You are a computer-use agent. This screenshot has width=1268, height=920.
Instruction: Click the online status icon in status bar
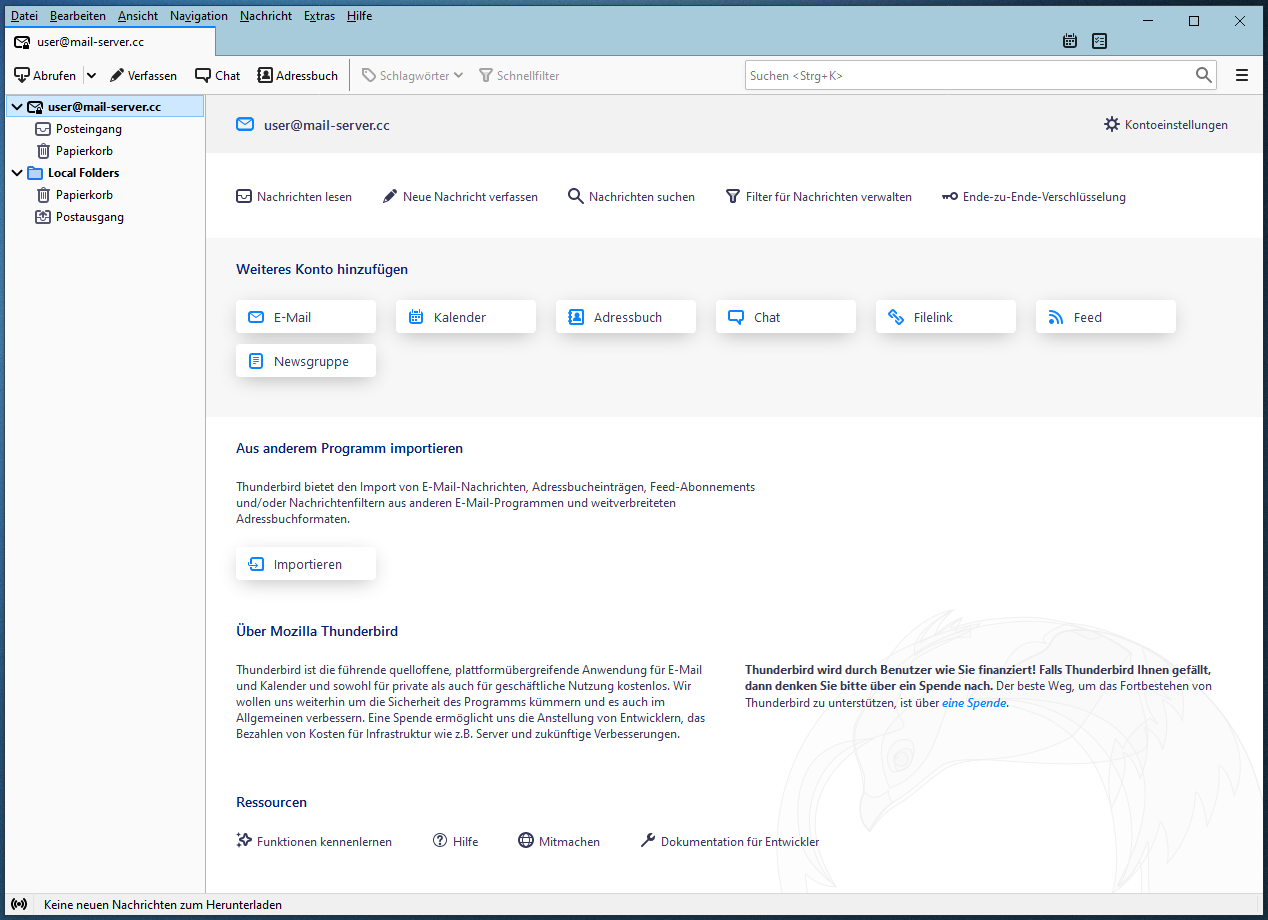click(x=19, y=904)
